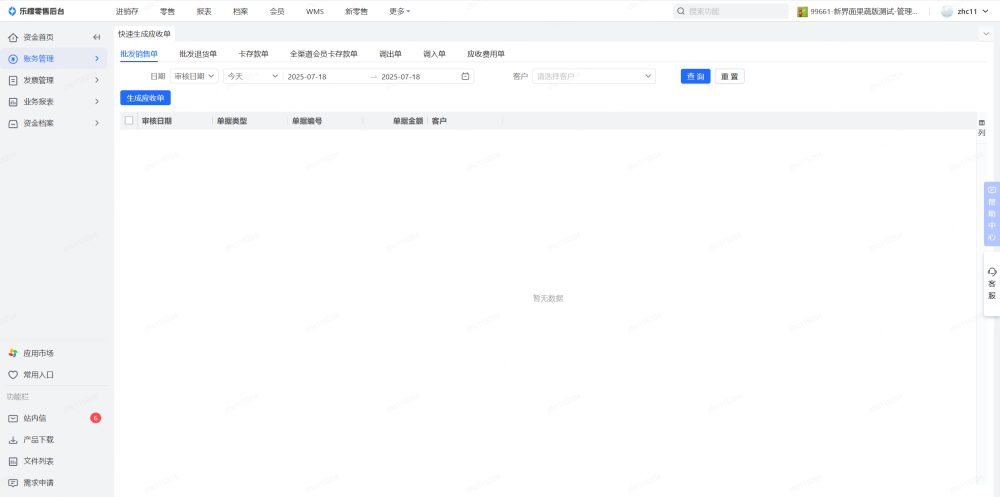Open column settings icon (列) beside table
This screenshot has width=1000, height=497.
point(981,123)
